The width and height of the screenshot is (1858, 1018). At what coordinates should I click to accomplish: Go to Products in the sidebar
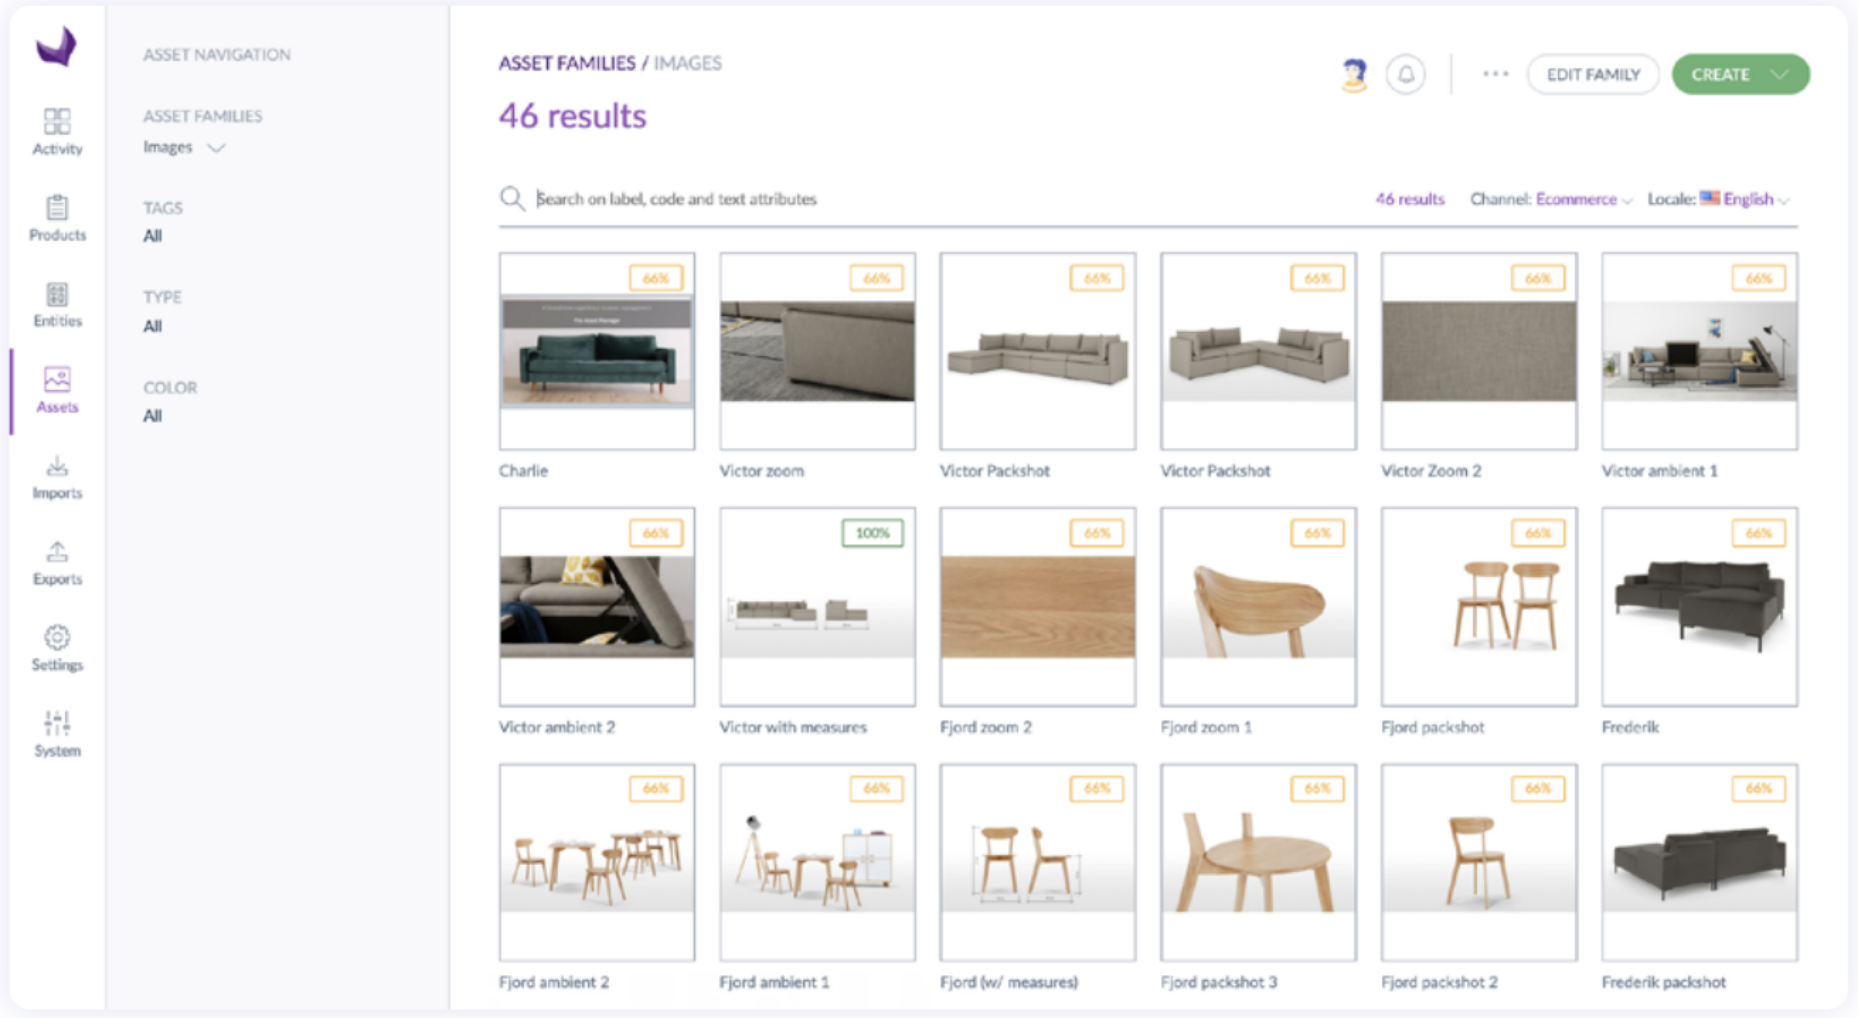(x=57, y=218)
